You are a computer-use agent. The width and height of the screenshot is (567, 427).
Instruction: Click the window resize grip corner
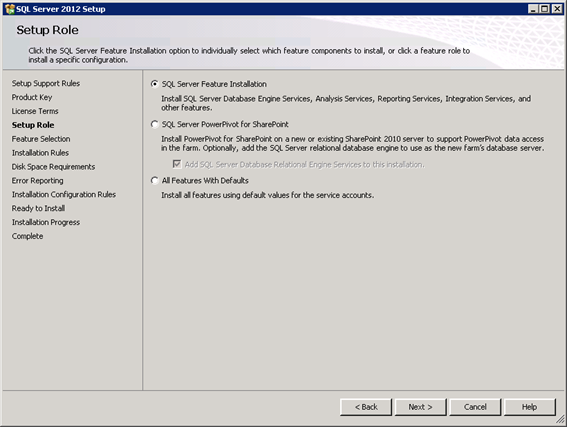[x=560, y=420]
